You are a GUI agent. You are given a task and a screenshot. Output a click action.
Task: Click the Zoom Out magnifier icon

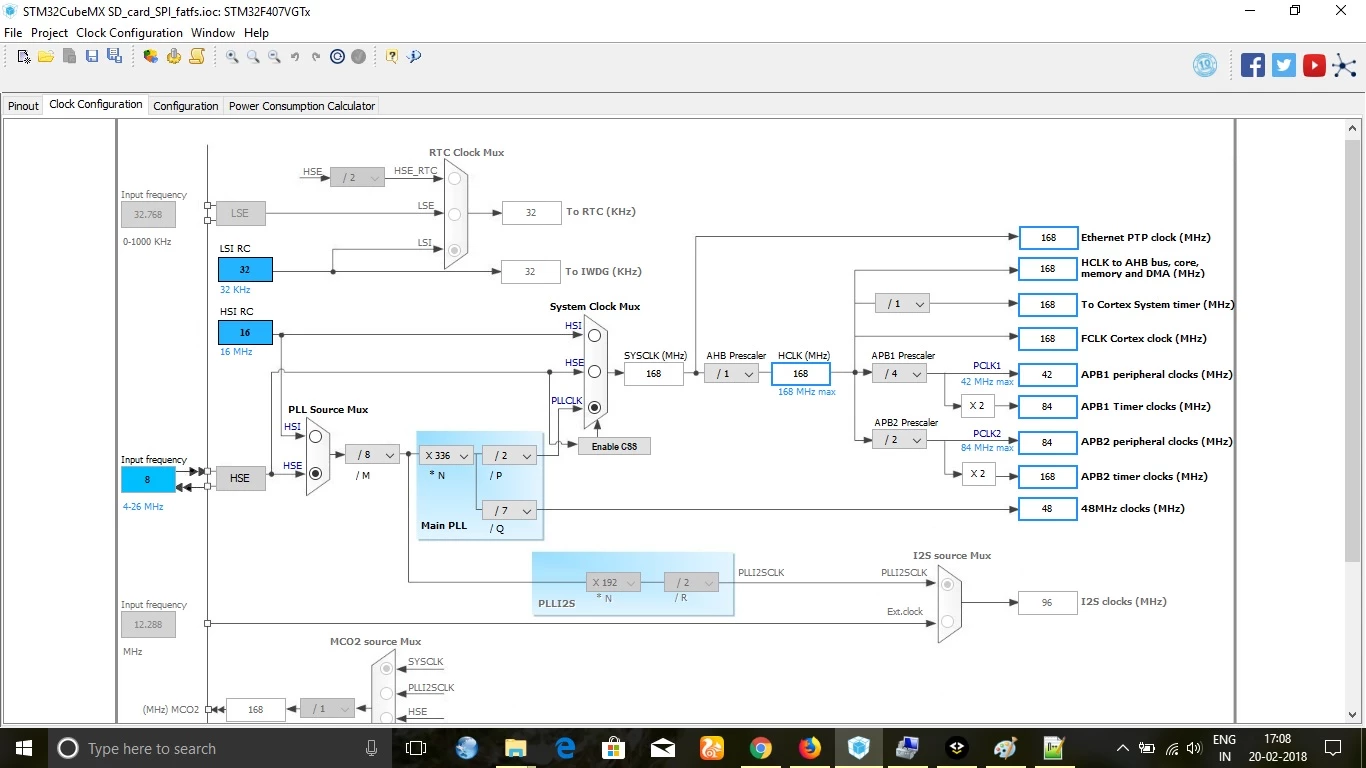pyautogui.click(x=274, y=57)
